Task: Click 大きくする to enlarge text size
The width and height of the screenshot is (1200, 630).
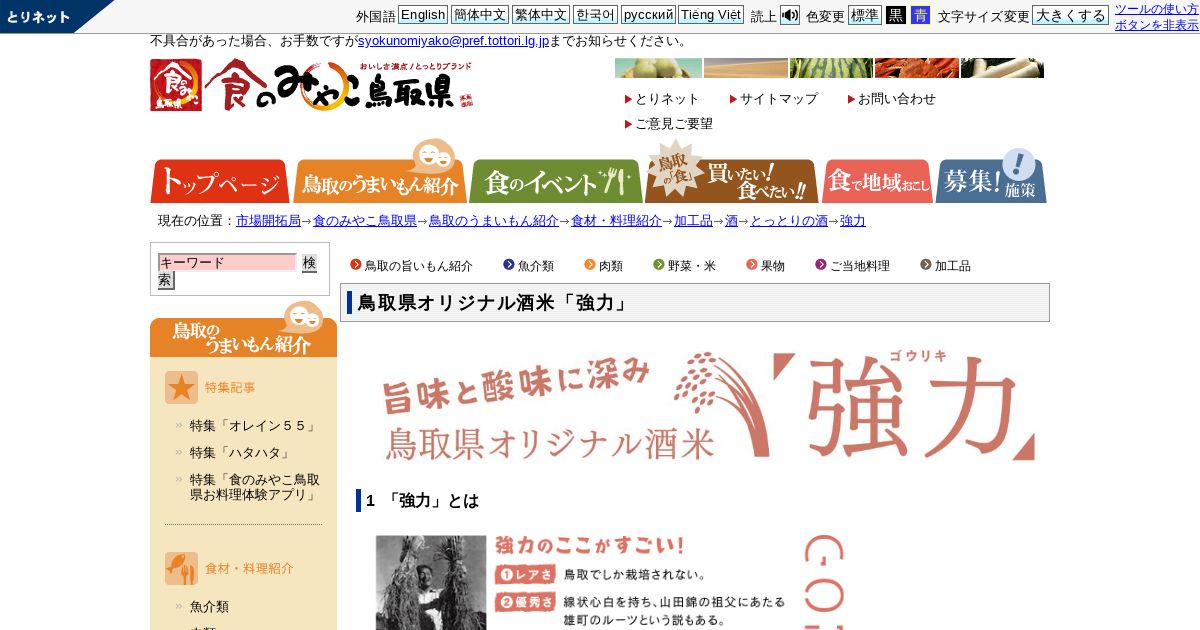Action: pyautogui.click(x=1070, y=15)
